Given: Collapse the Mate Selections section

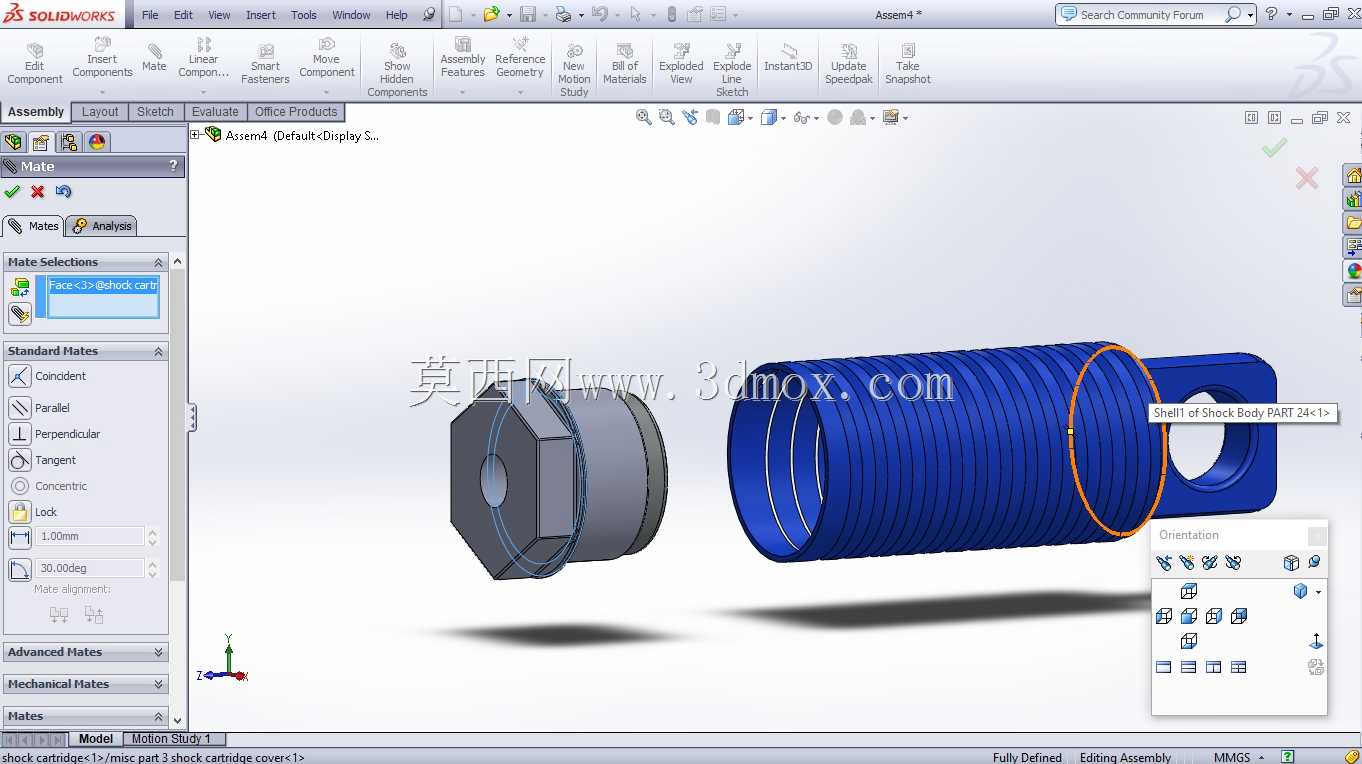Looking at the screenshot, I should point(158,262).
